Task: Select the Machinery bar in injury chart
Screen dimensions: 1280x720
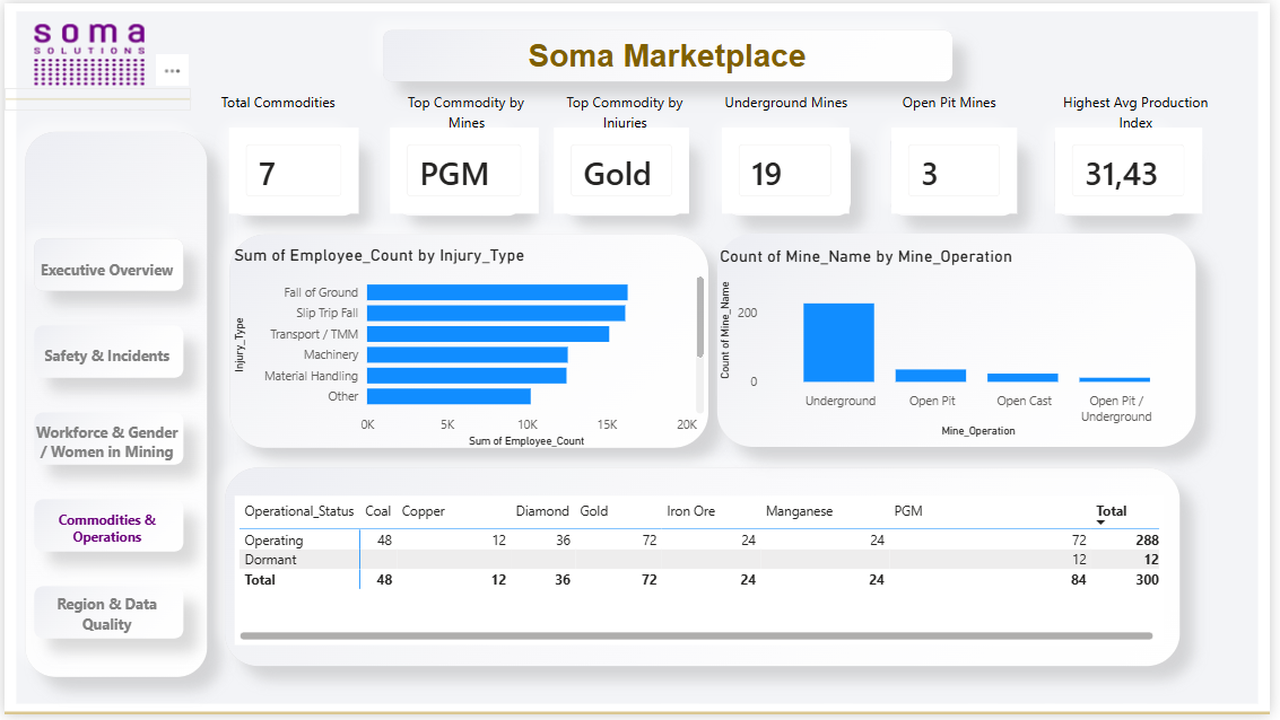Action: coord(467,355)
